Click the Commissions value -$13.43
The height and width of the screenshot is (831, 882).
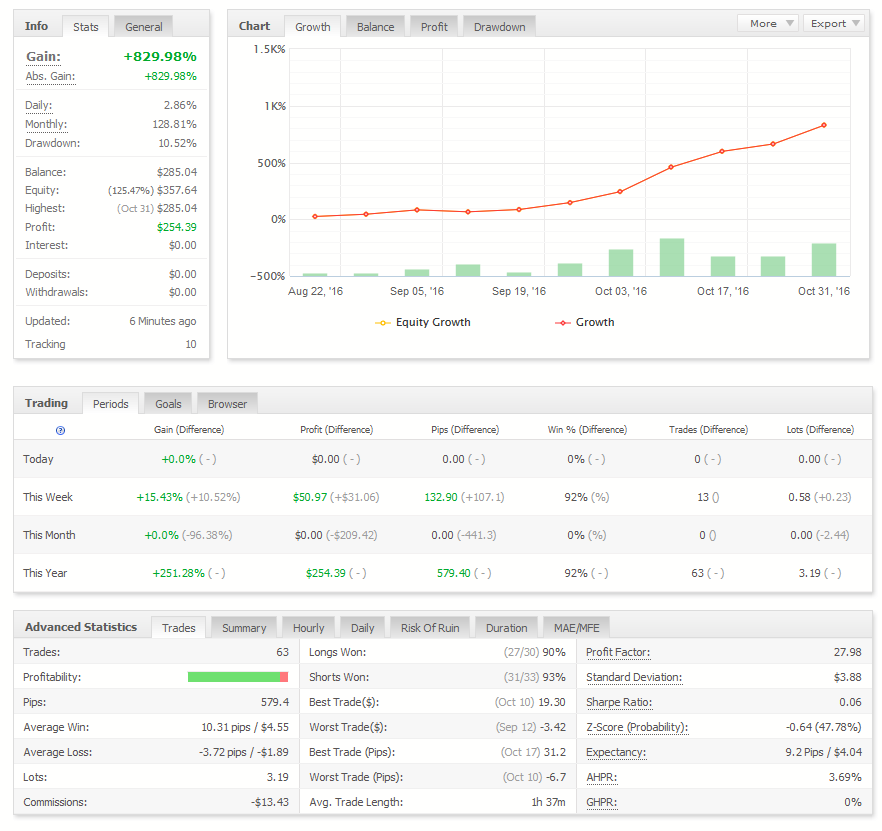pyautogui.click(x=269, y=802)
